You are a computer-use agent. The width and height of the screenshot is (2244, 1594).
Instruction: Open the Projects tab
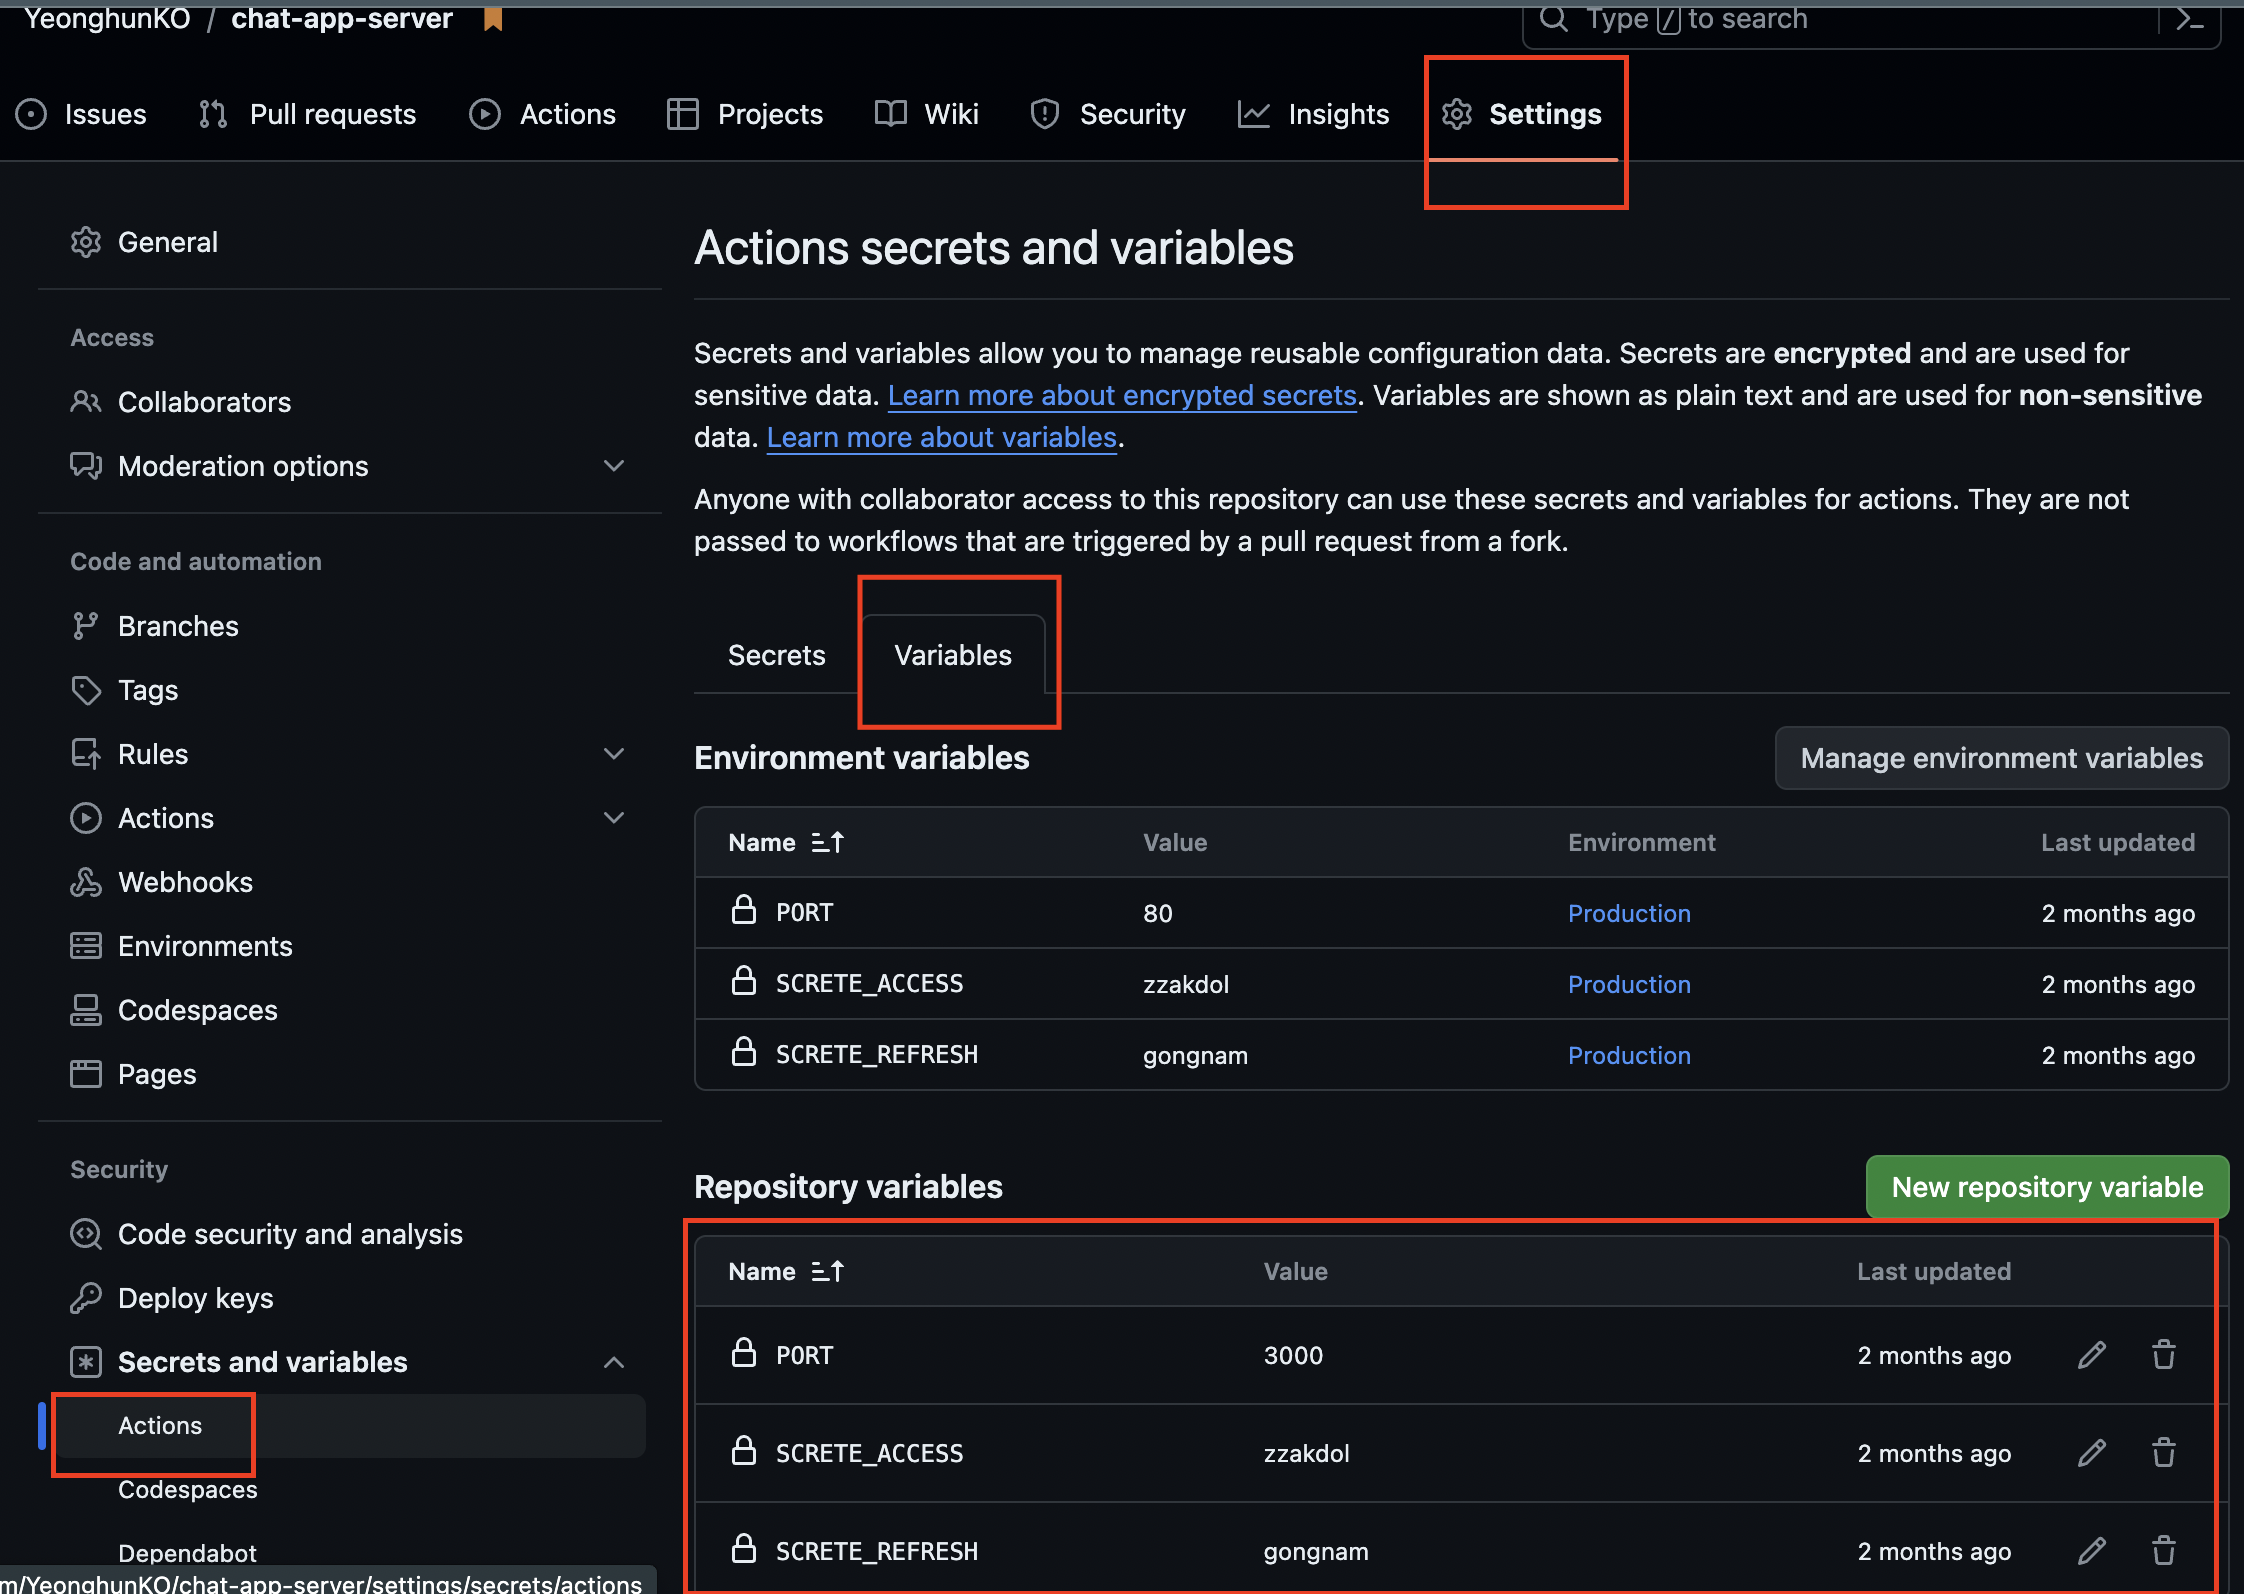click(745, 114)
